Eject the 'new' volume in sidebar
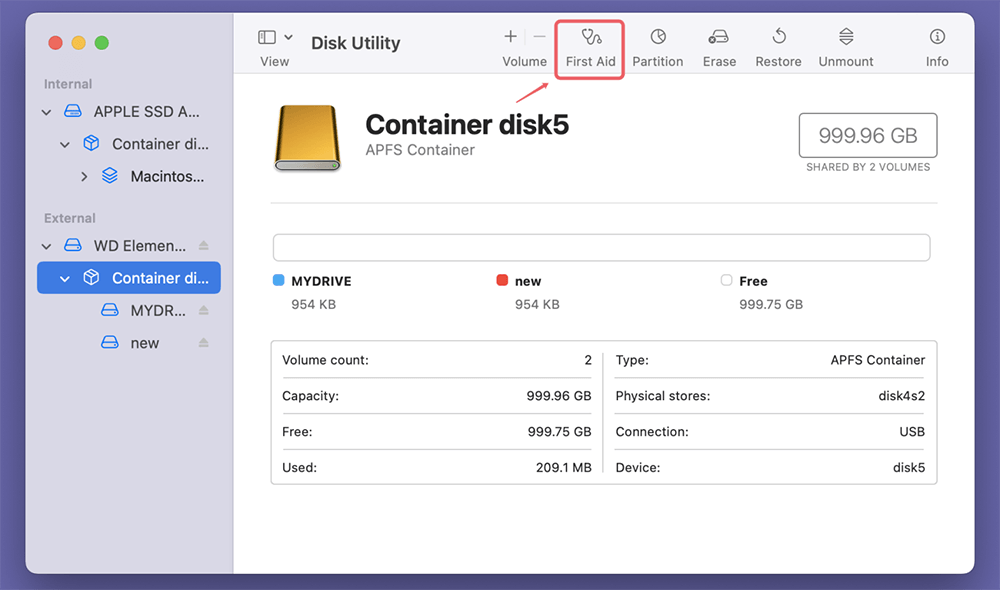This screenshot has width=1000, height=590. click(203, 343)
